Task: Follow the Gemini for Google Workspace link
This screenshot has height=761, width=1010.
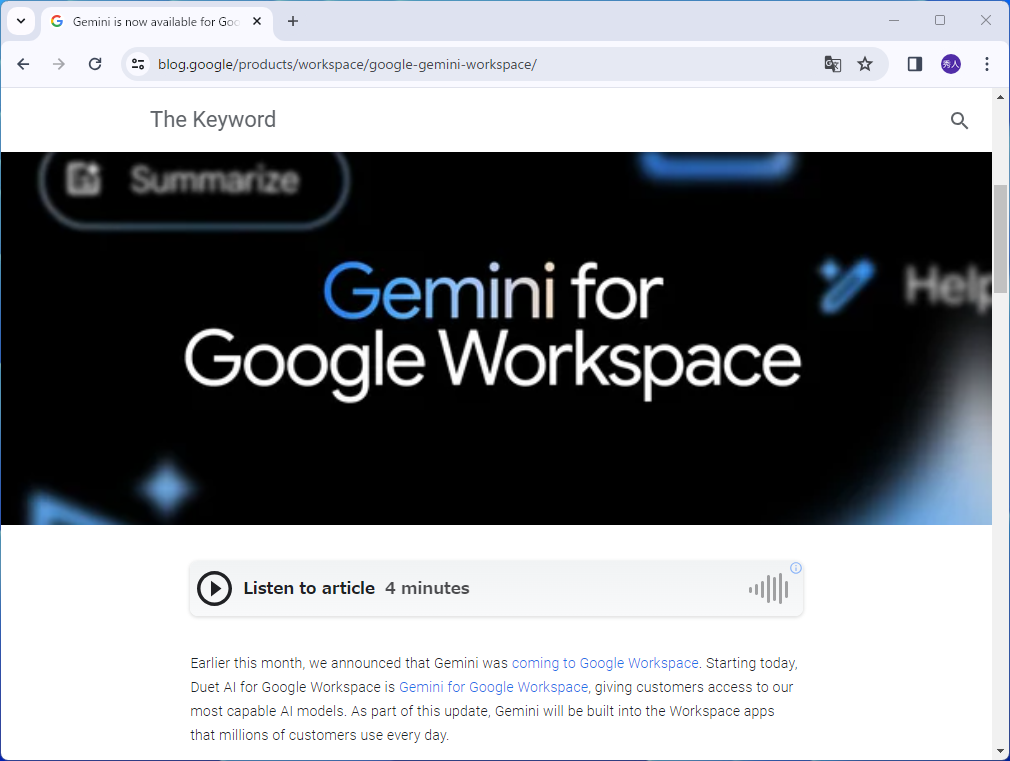Action: (x=493, y=687)
